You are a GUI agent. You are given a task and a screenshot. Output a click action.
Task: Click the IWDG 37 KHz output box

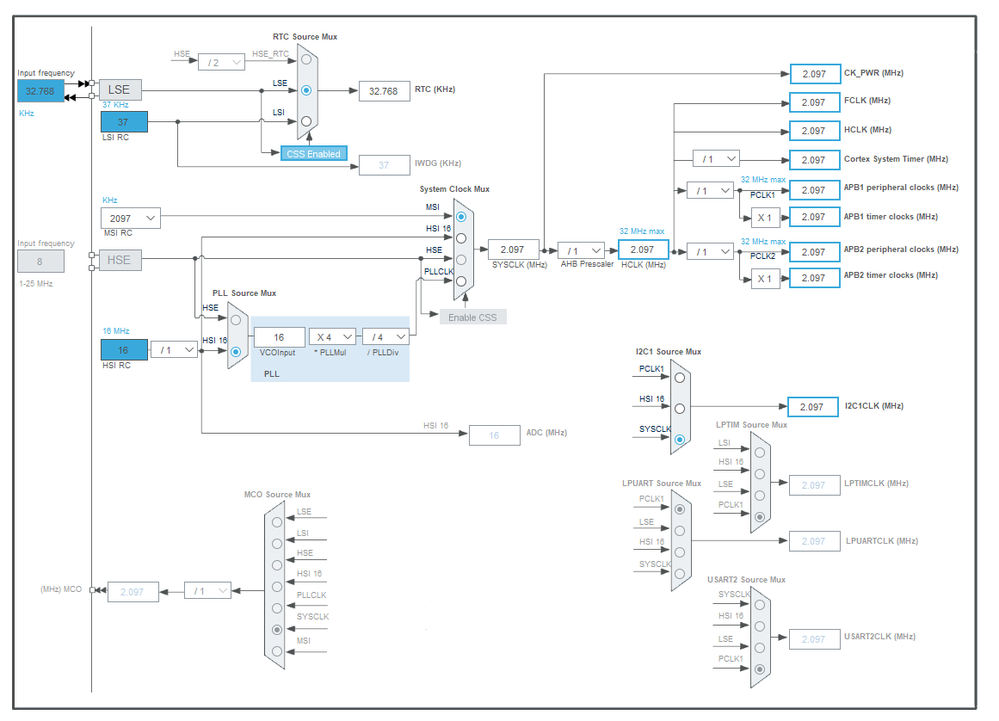click(x=384, y=165)
